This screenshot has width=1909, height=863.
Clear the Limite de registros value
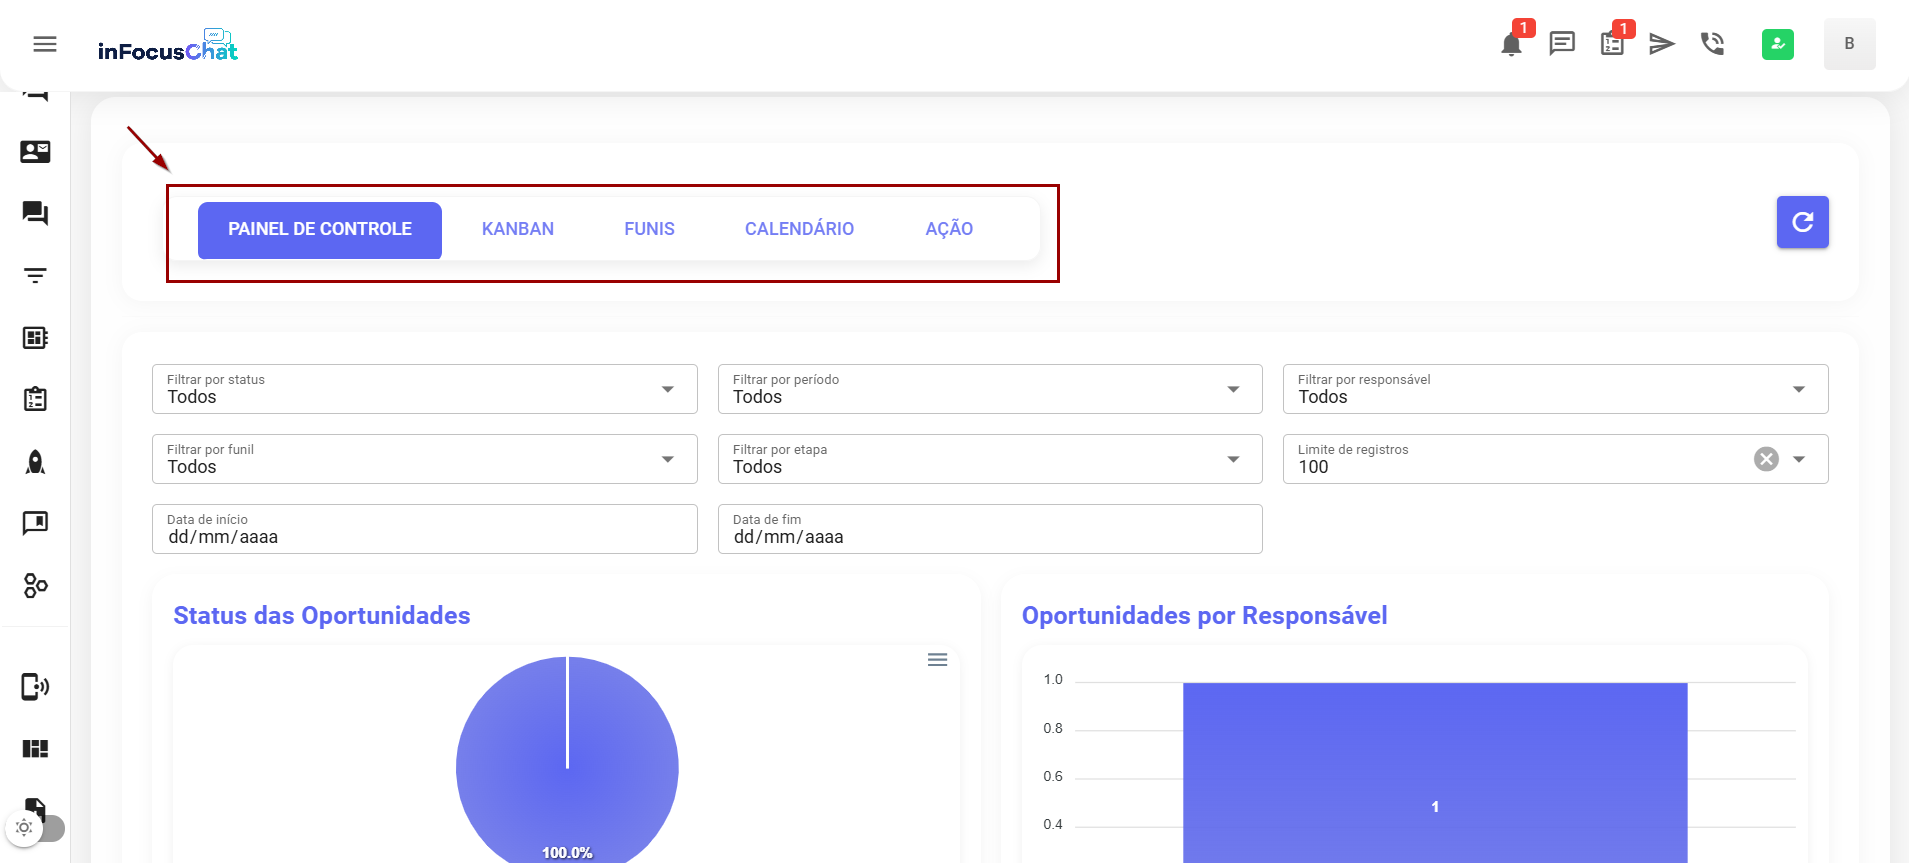1766,459
